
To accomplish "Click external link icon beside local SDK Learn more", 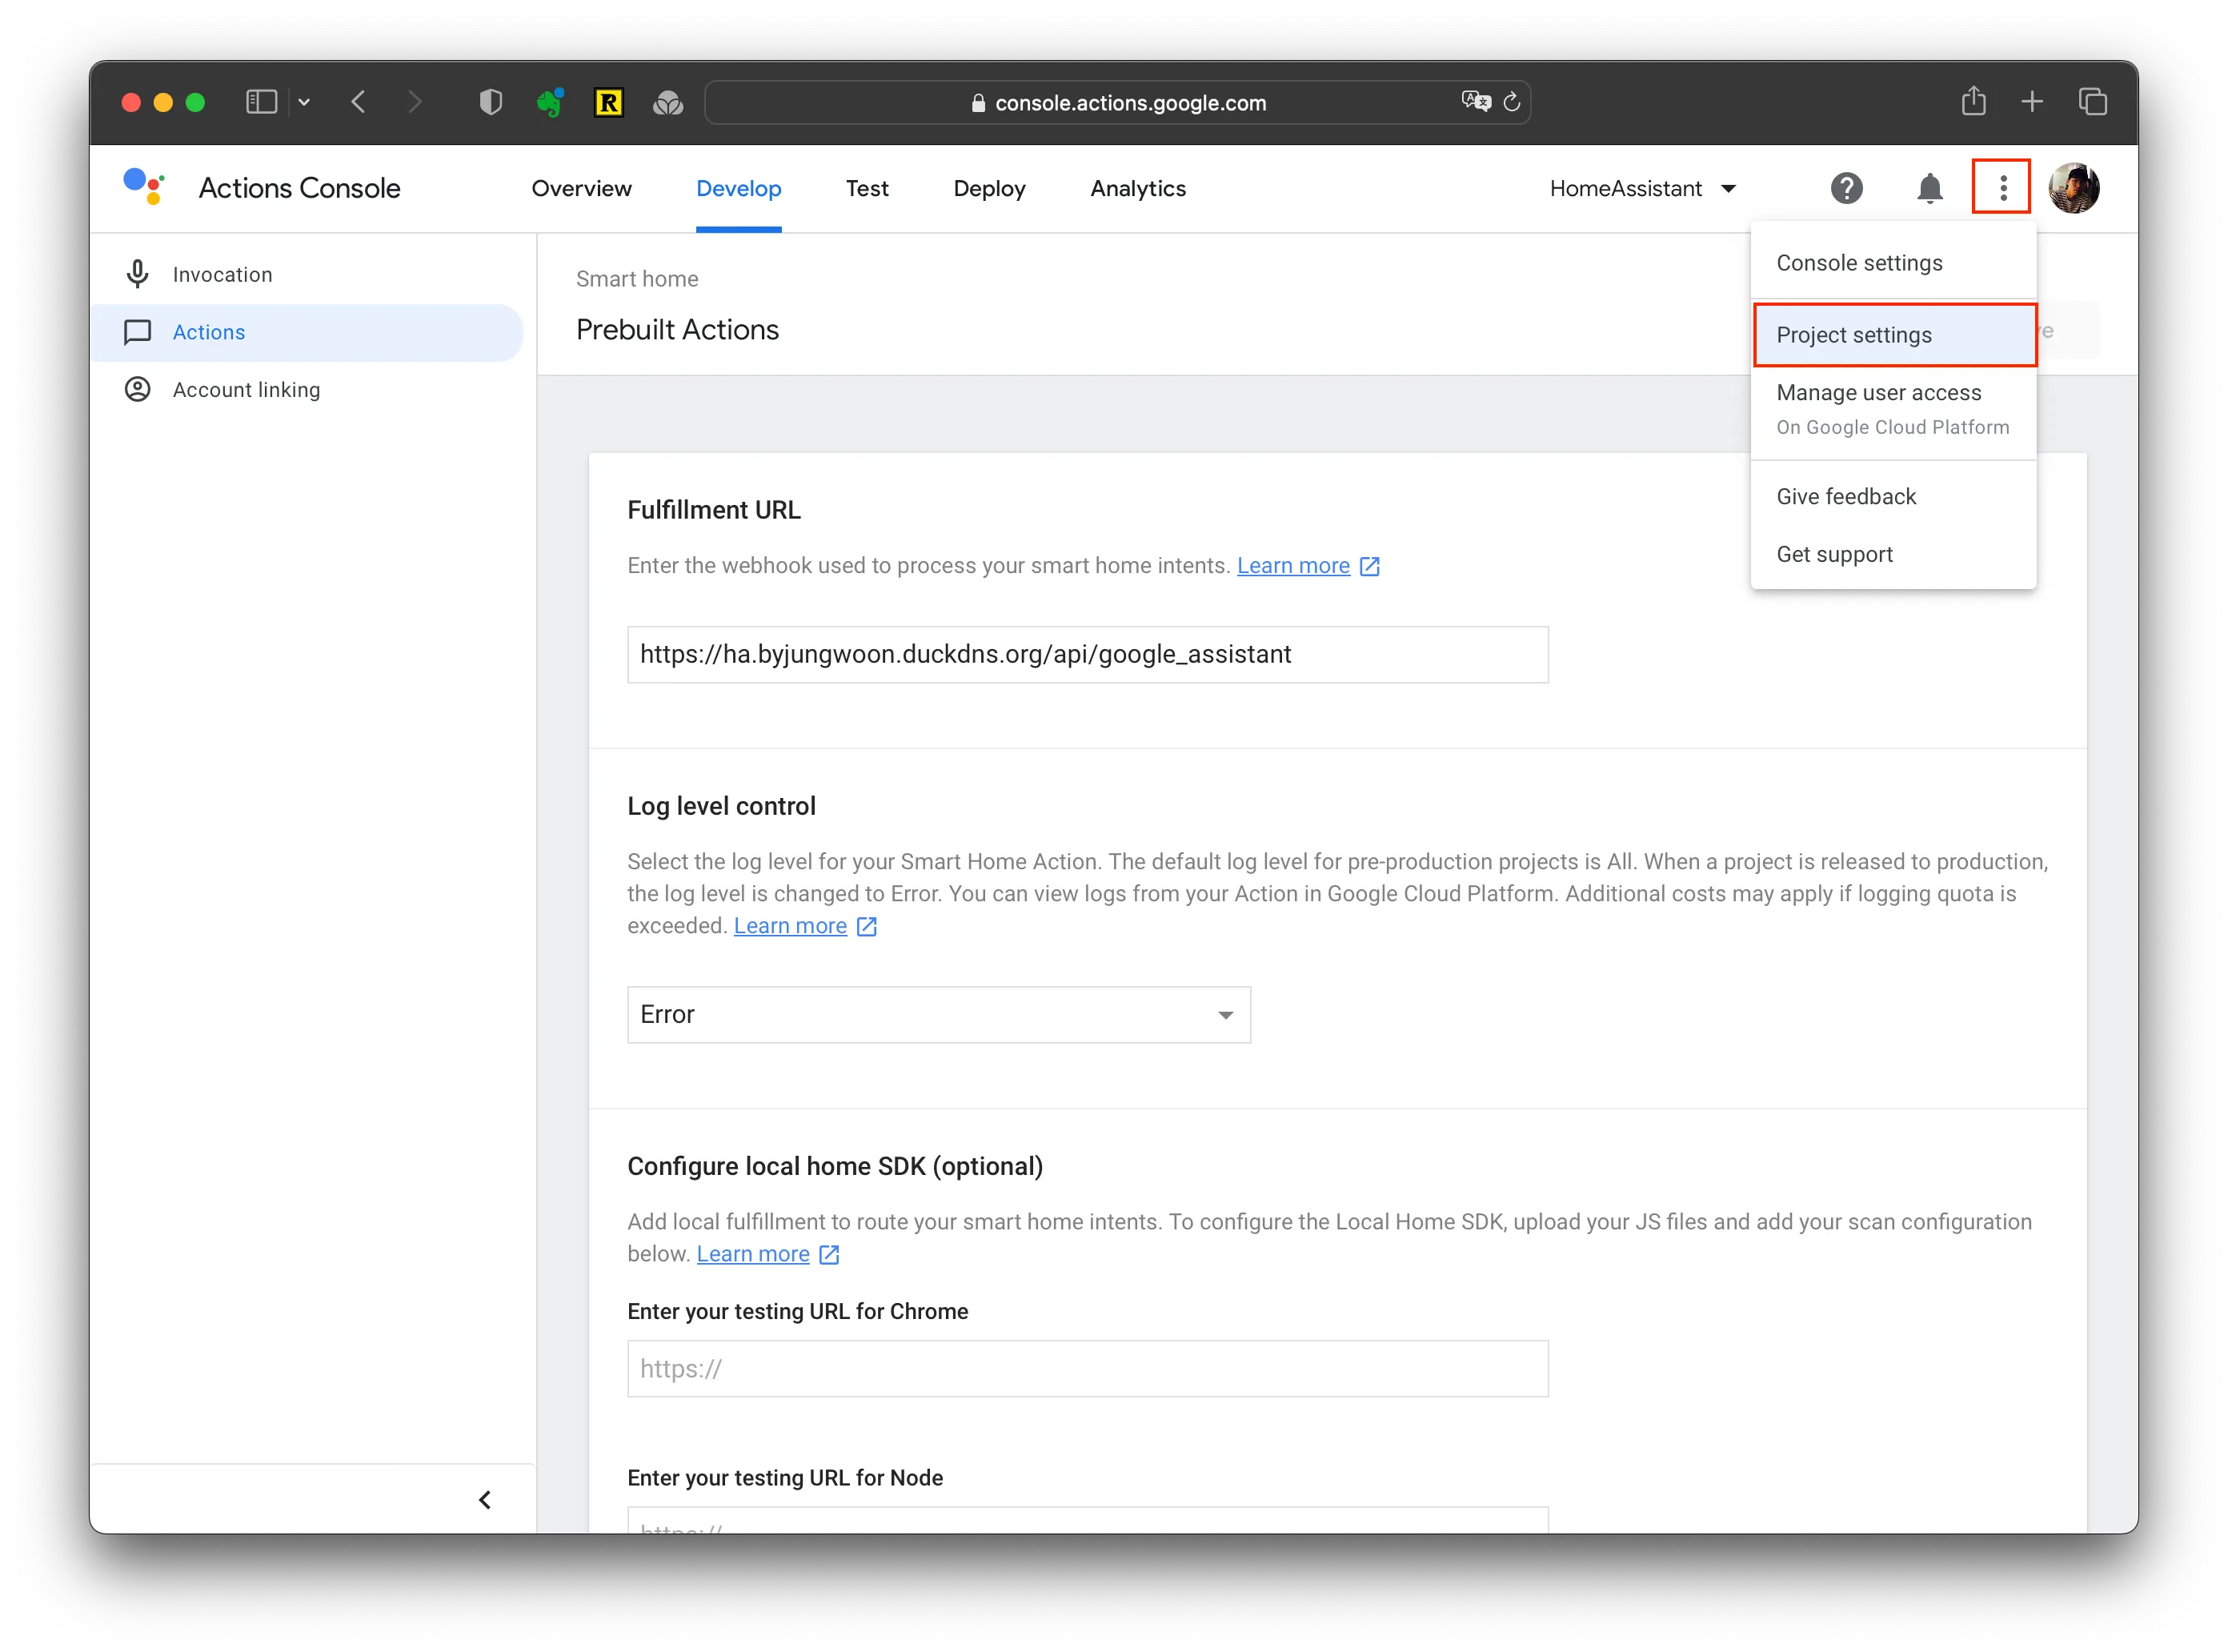I will (x=829, y=1254).
